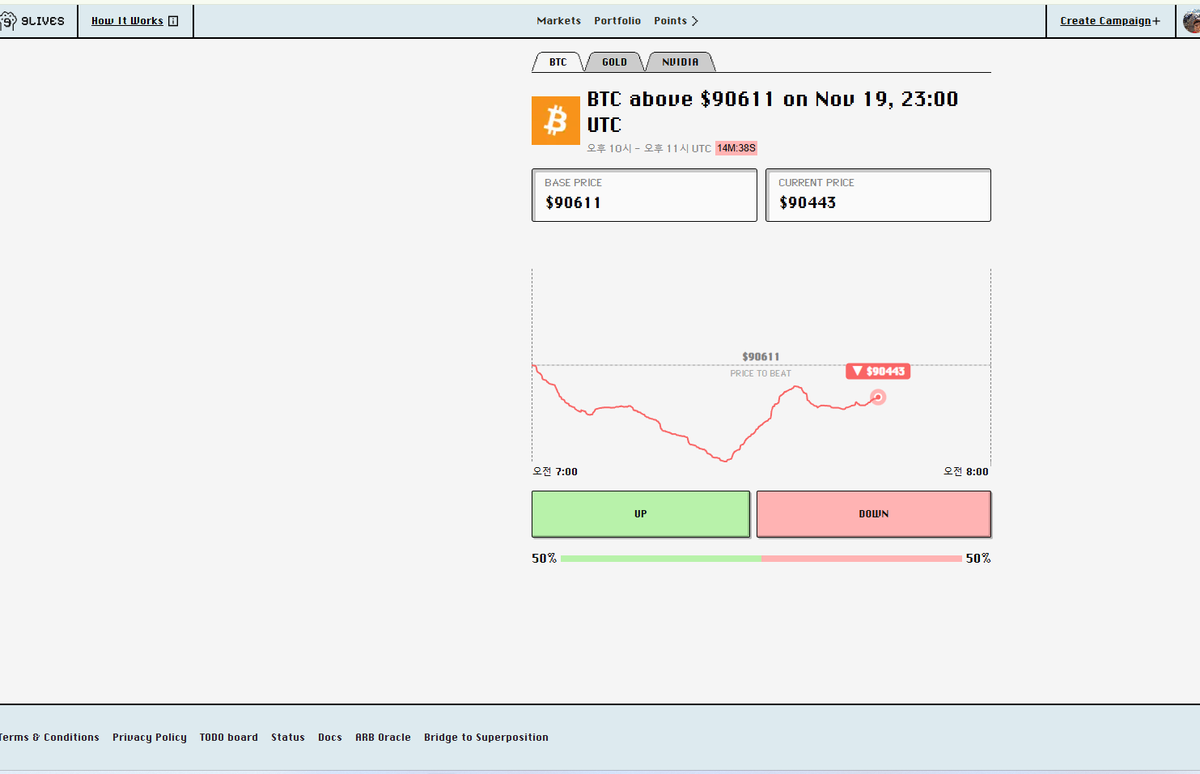Click the info icon beside How It Works
Viewport: 1200px width, 774px height.
173,20
